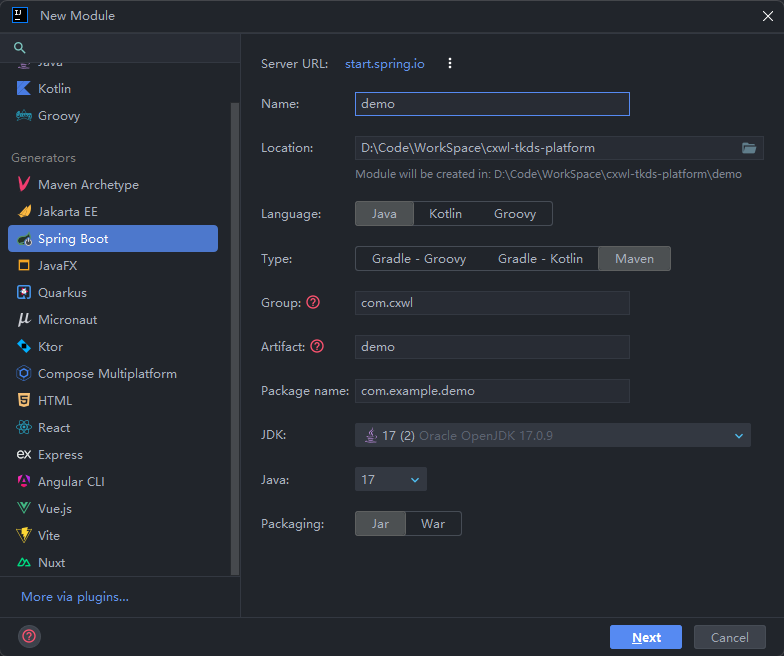Set language to Kotlin
This screenshot has width=784, height=656.
tap(445, 214)
